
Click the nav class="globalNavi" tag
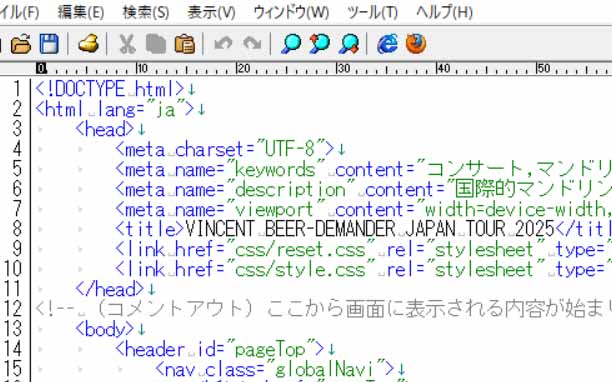275,369
